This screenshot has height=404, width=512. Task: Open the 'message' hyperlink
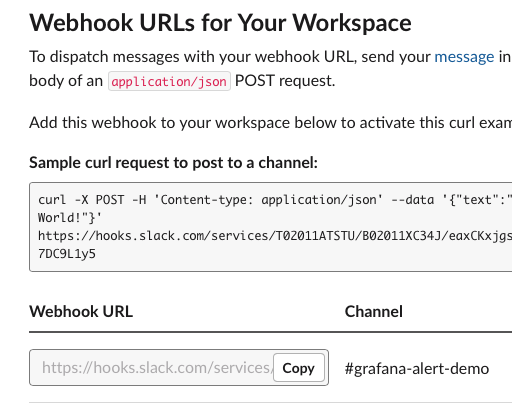(464, 57)
